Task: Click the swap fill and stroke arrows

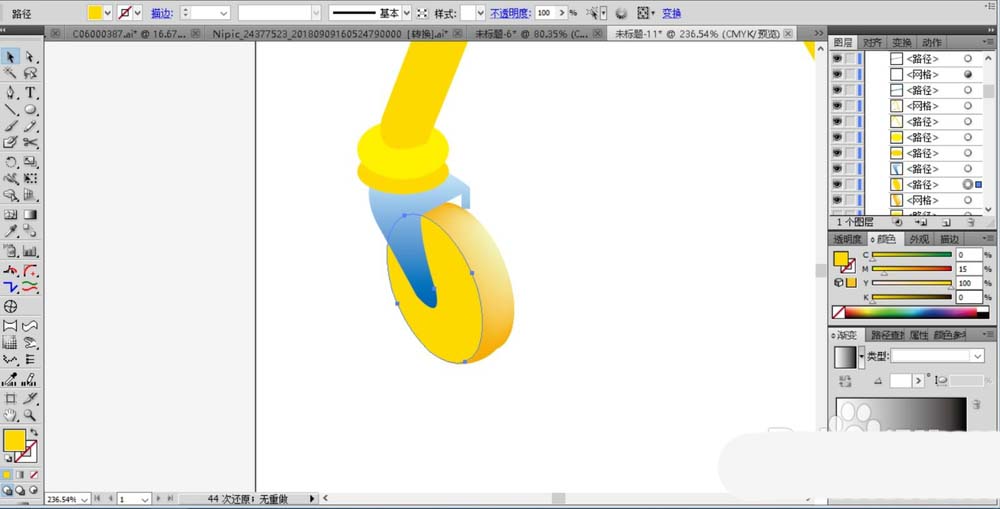Action: tap(34, 432)
